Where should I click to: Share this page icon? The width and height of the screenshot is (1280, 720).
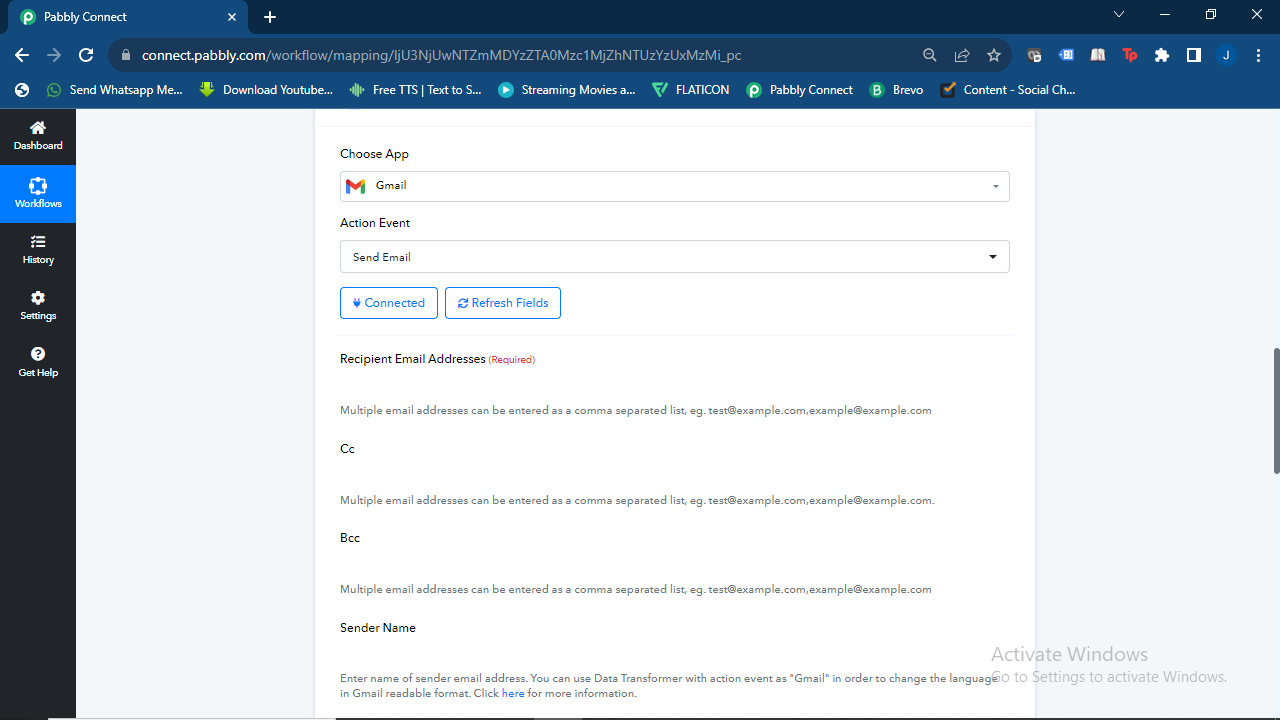pyautogui.click(x=962, y=55)
